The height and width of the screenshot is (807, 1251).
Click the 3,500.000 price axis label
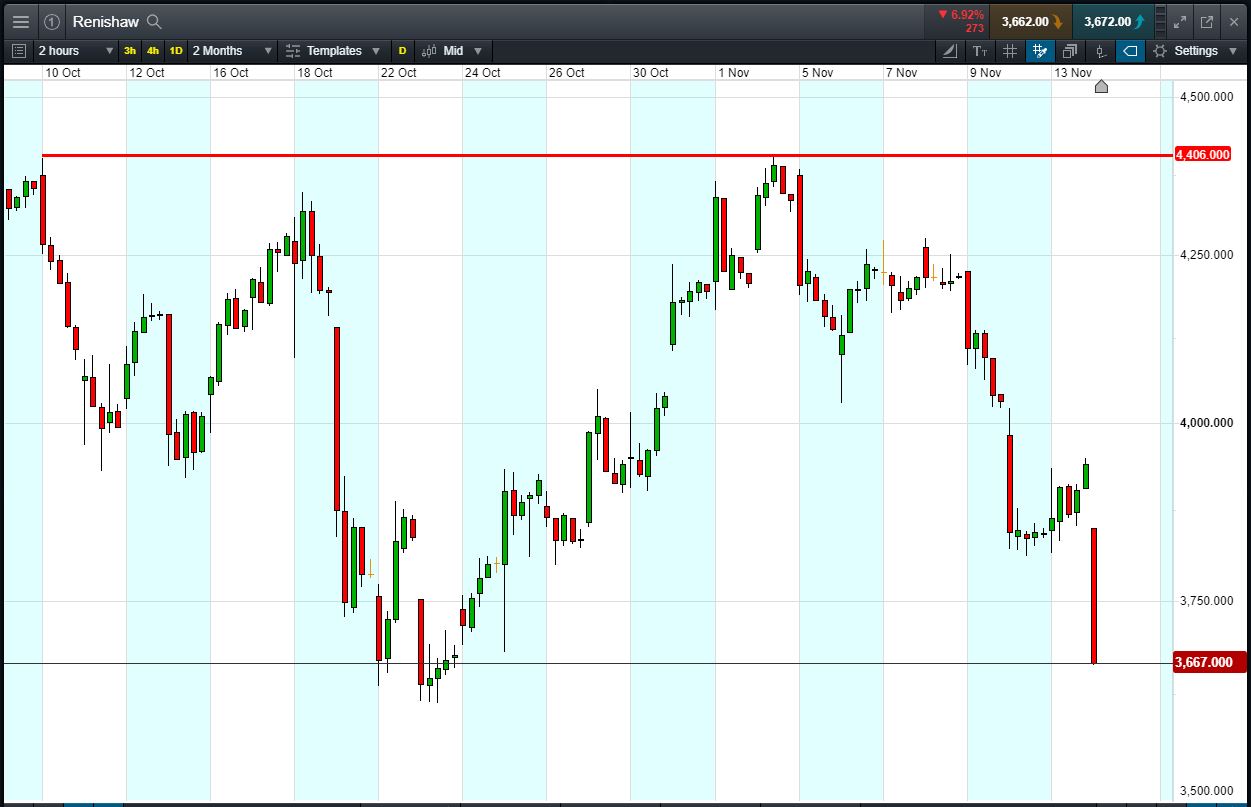(x=1206, y=791)
